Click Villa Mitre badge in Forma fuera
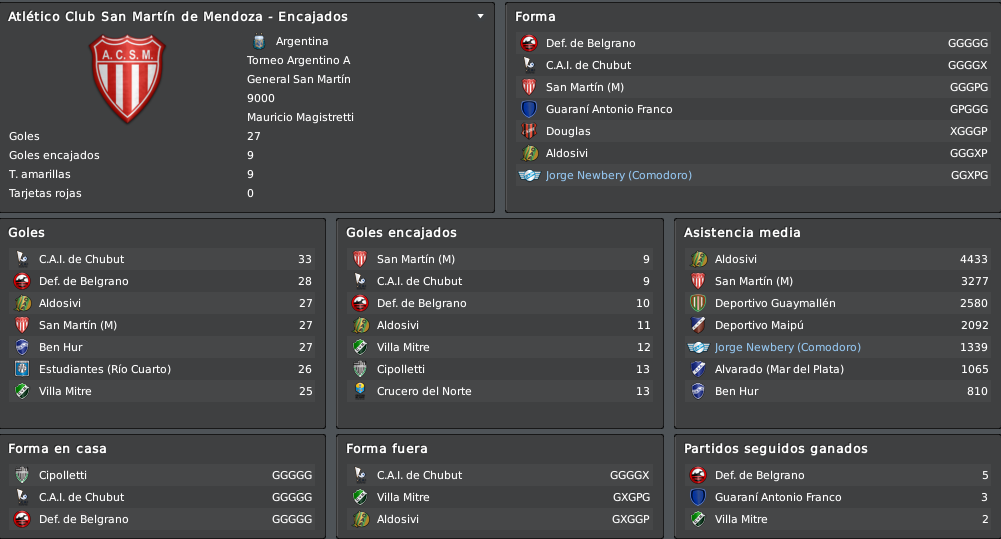Image resolution: width=1001 pixels, height=539 pixels. click(x=360, y=497)
